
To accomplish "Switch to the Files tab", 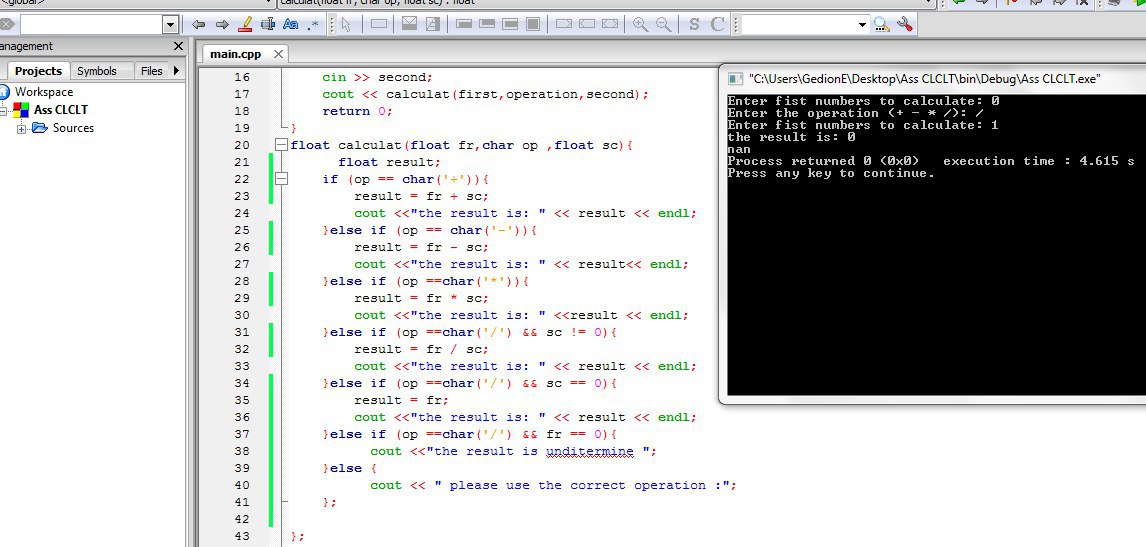I will (x=151, y=71).
